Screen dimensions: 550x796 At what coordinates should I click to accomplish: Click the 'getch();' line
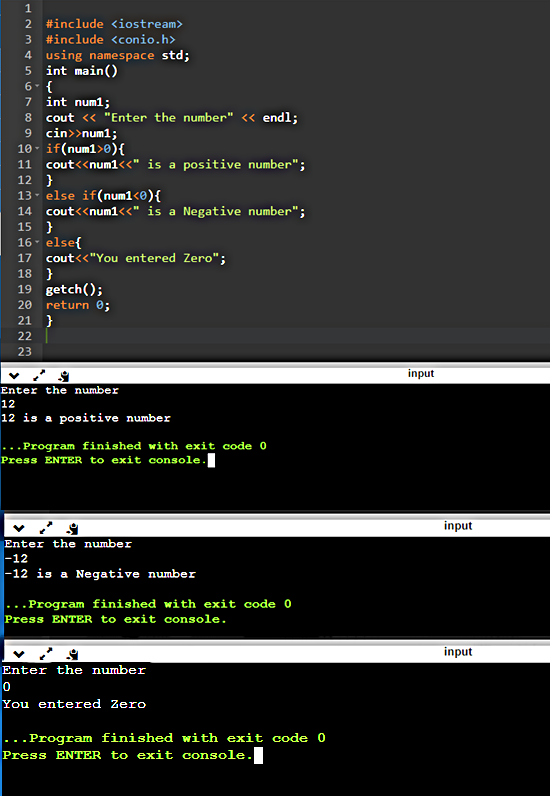74,289
